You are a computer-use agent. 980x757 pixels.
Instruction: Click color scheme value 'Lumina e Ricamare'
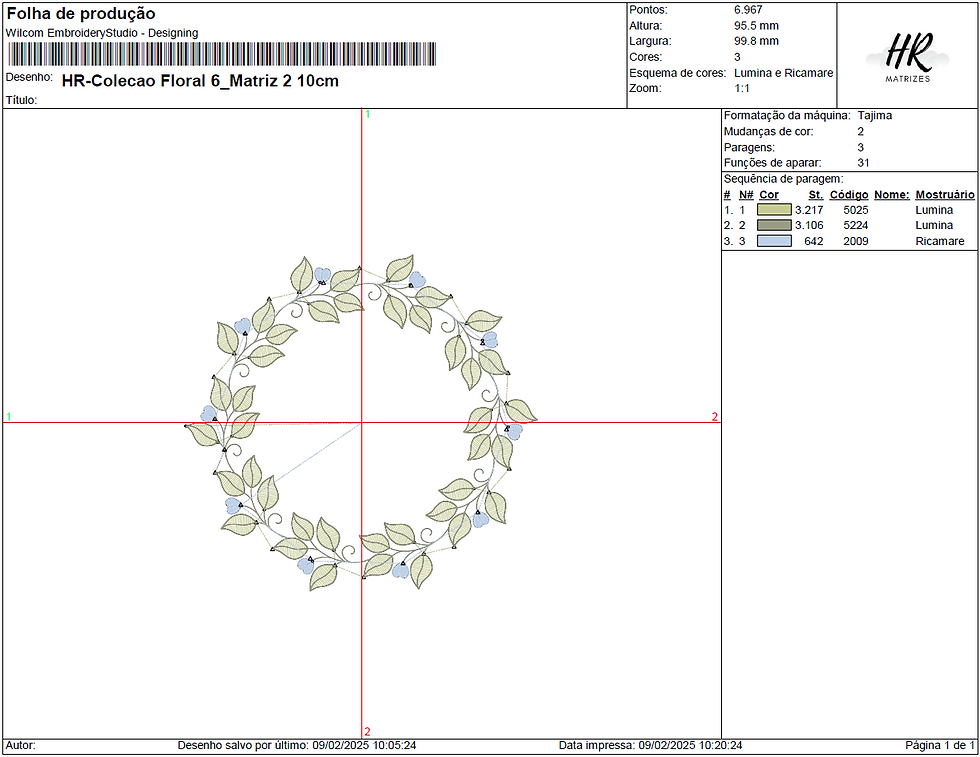click(784, 73)
